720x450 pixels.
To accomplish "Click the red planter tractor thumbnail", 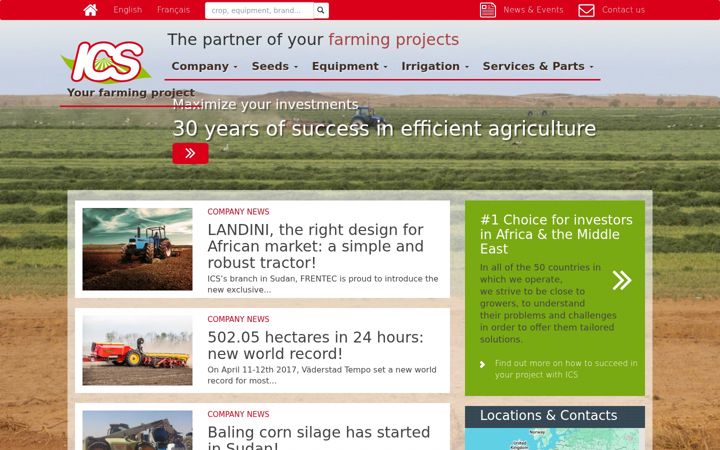I will coord(137,350).
